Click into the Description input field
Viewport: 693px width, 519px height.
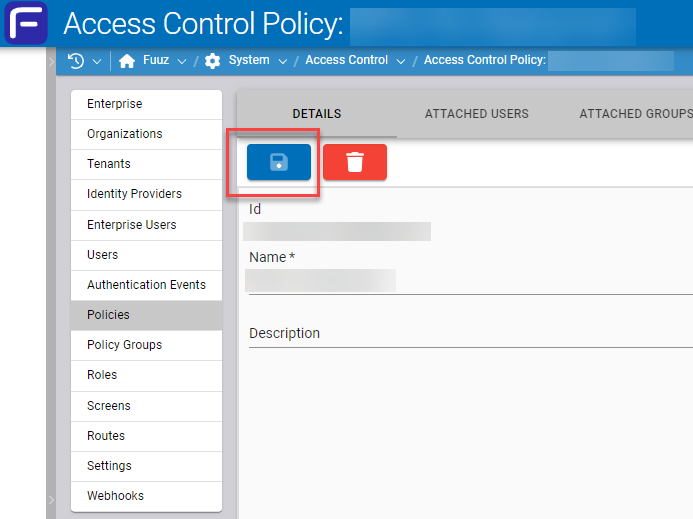coord(471,334)
